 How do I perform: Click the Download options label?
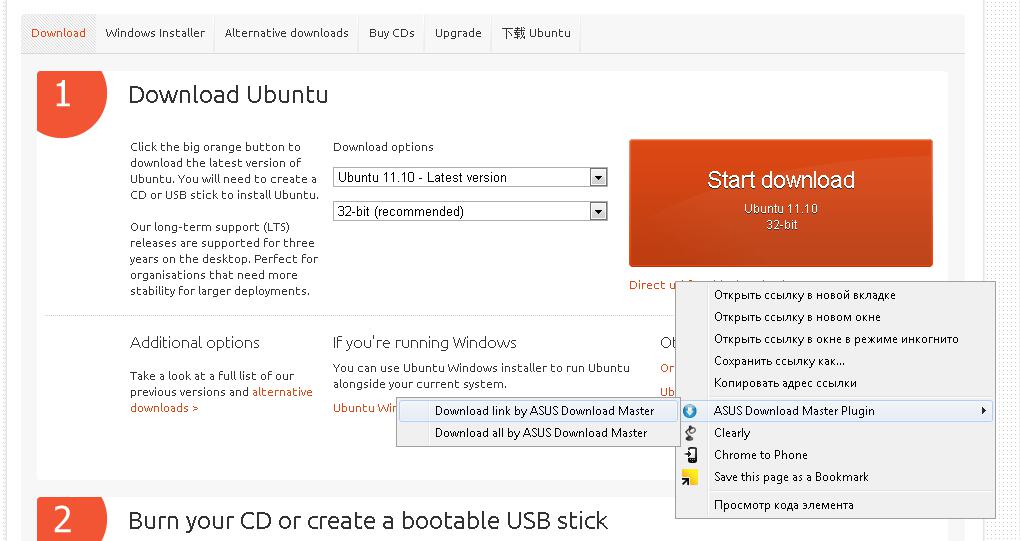384,147
